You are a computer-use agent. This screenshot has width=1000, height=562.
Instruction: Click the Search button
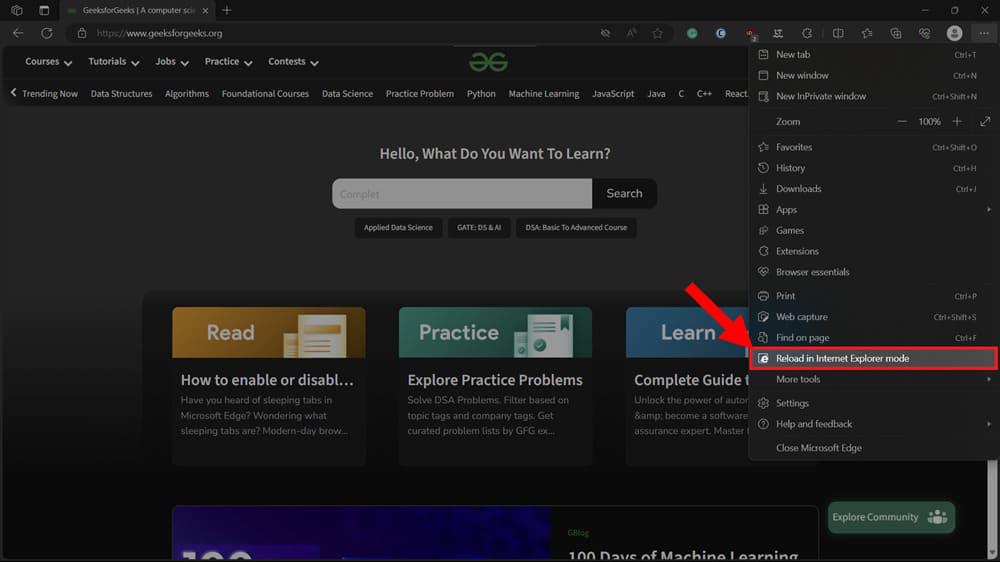tap(624, 193)
